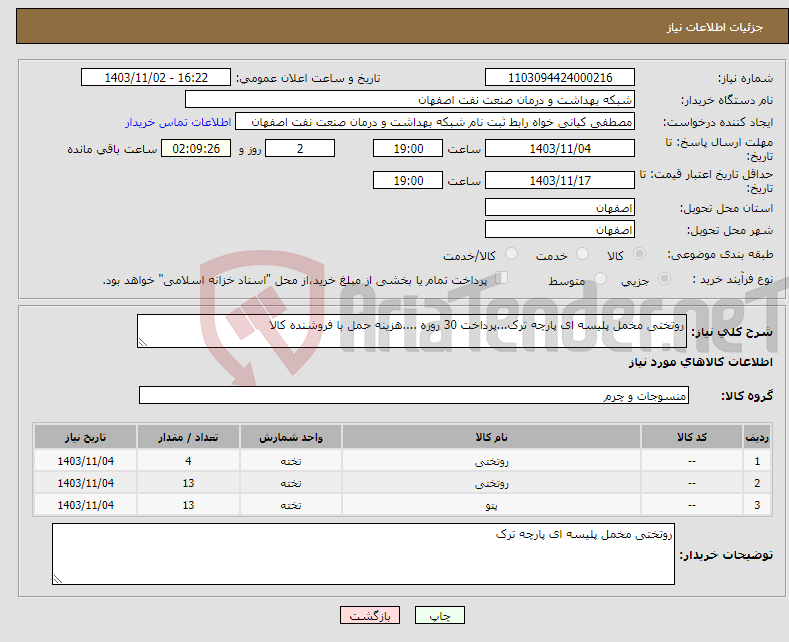The height and width of the screenshot is (642, 789).
Task: Select the متوسط purchase type radio
Action: (600, 278)
